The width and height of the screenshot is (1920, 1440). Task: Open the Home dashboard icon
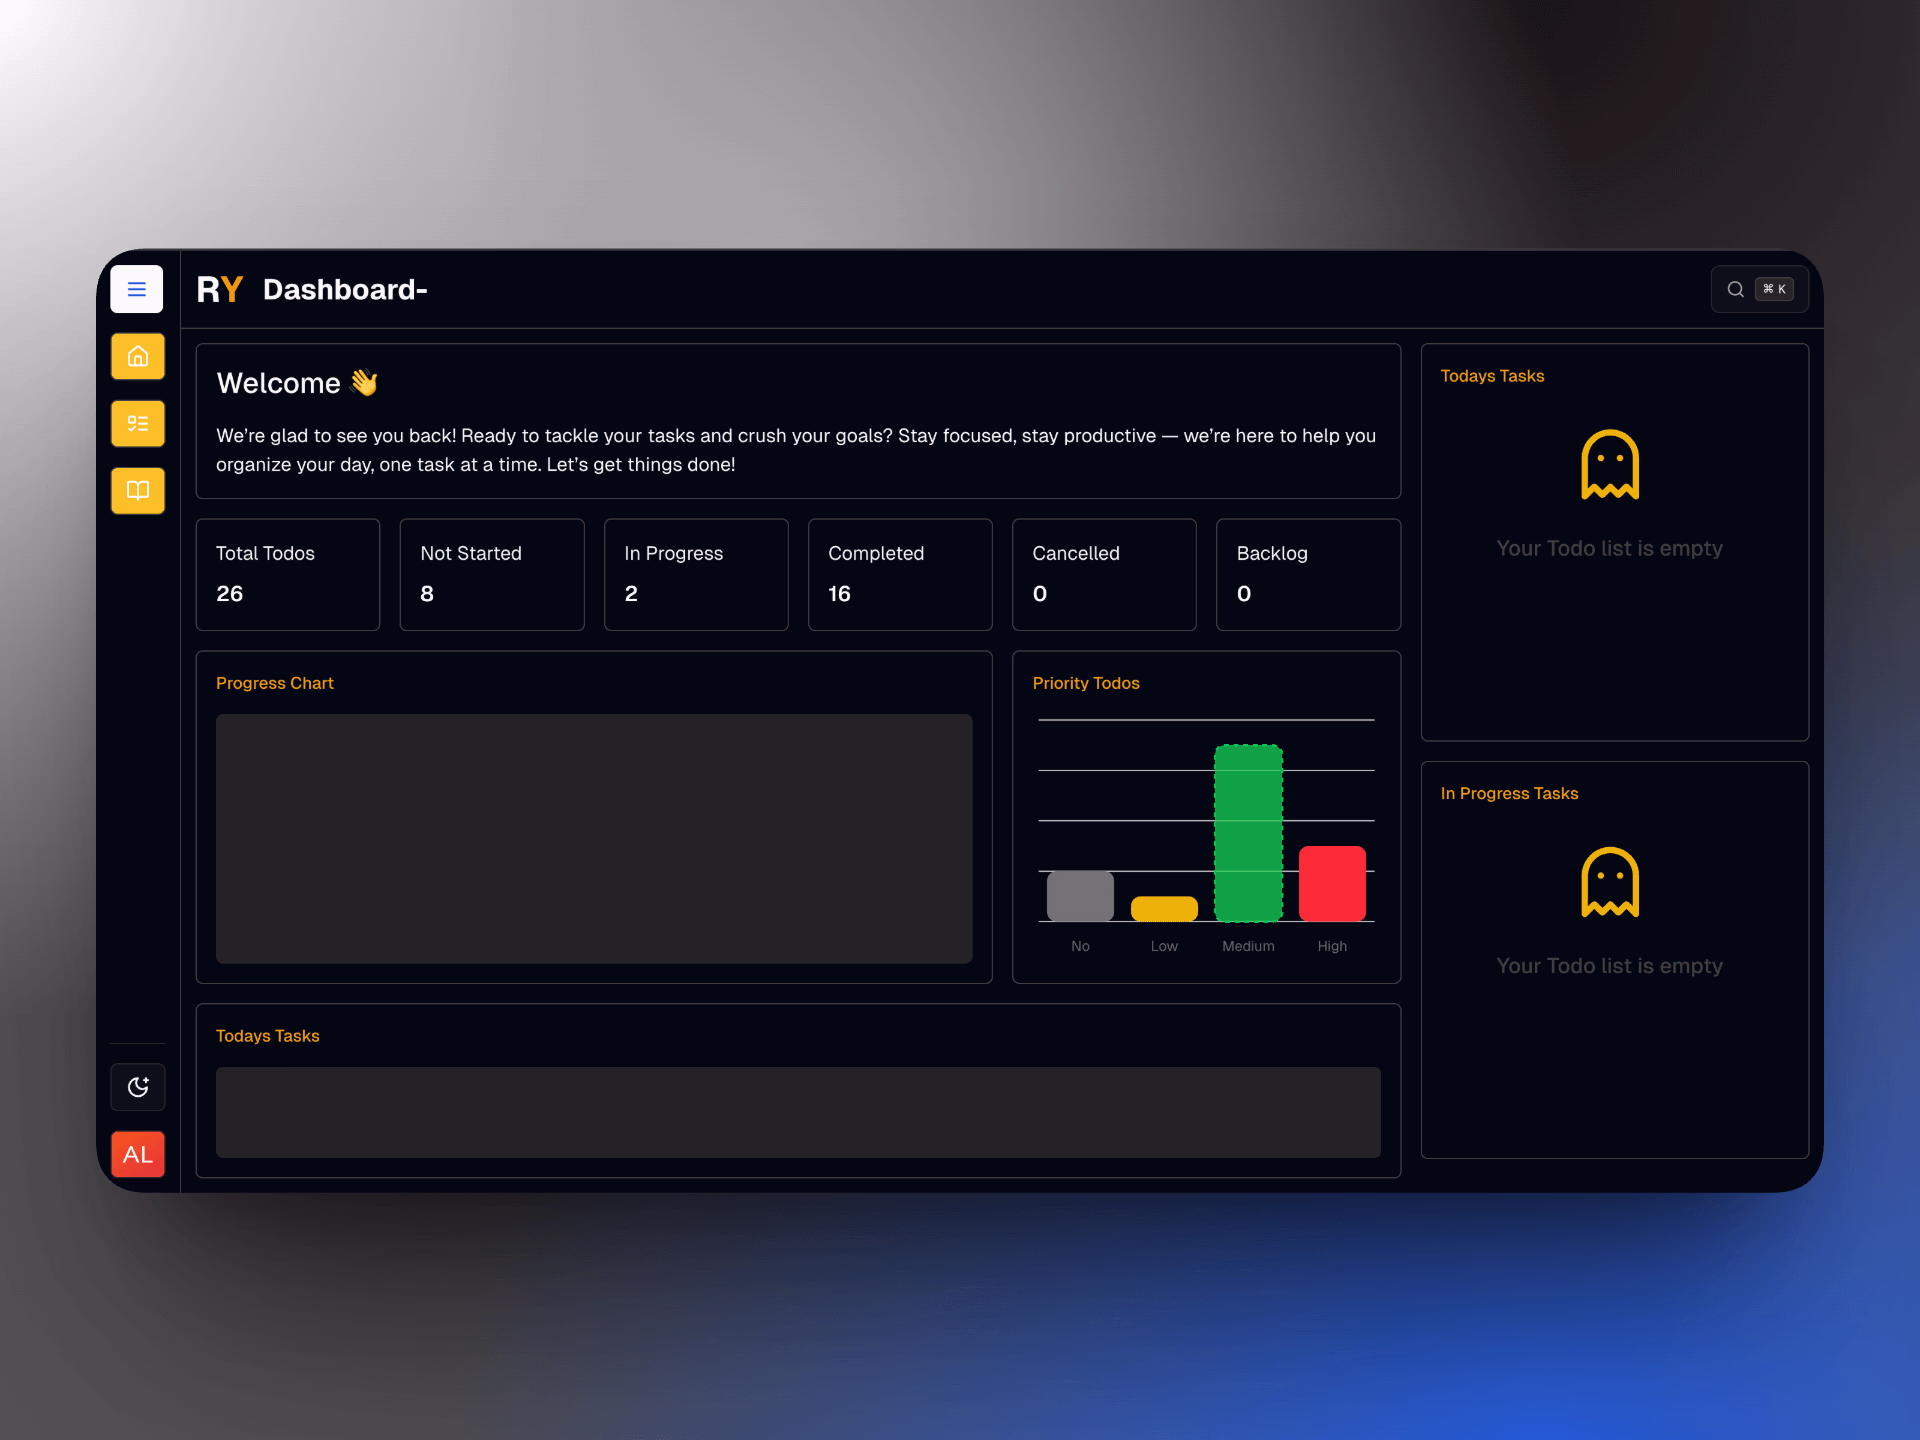pos(137,356)
